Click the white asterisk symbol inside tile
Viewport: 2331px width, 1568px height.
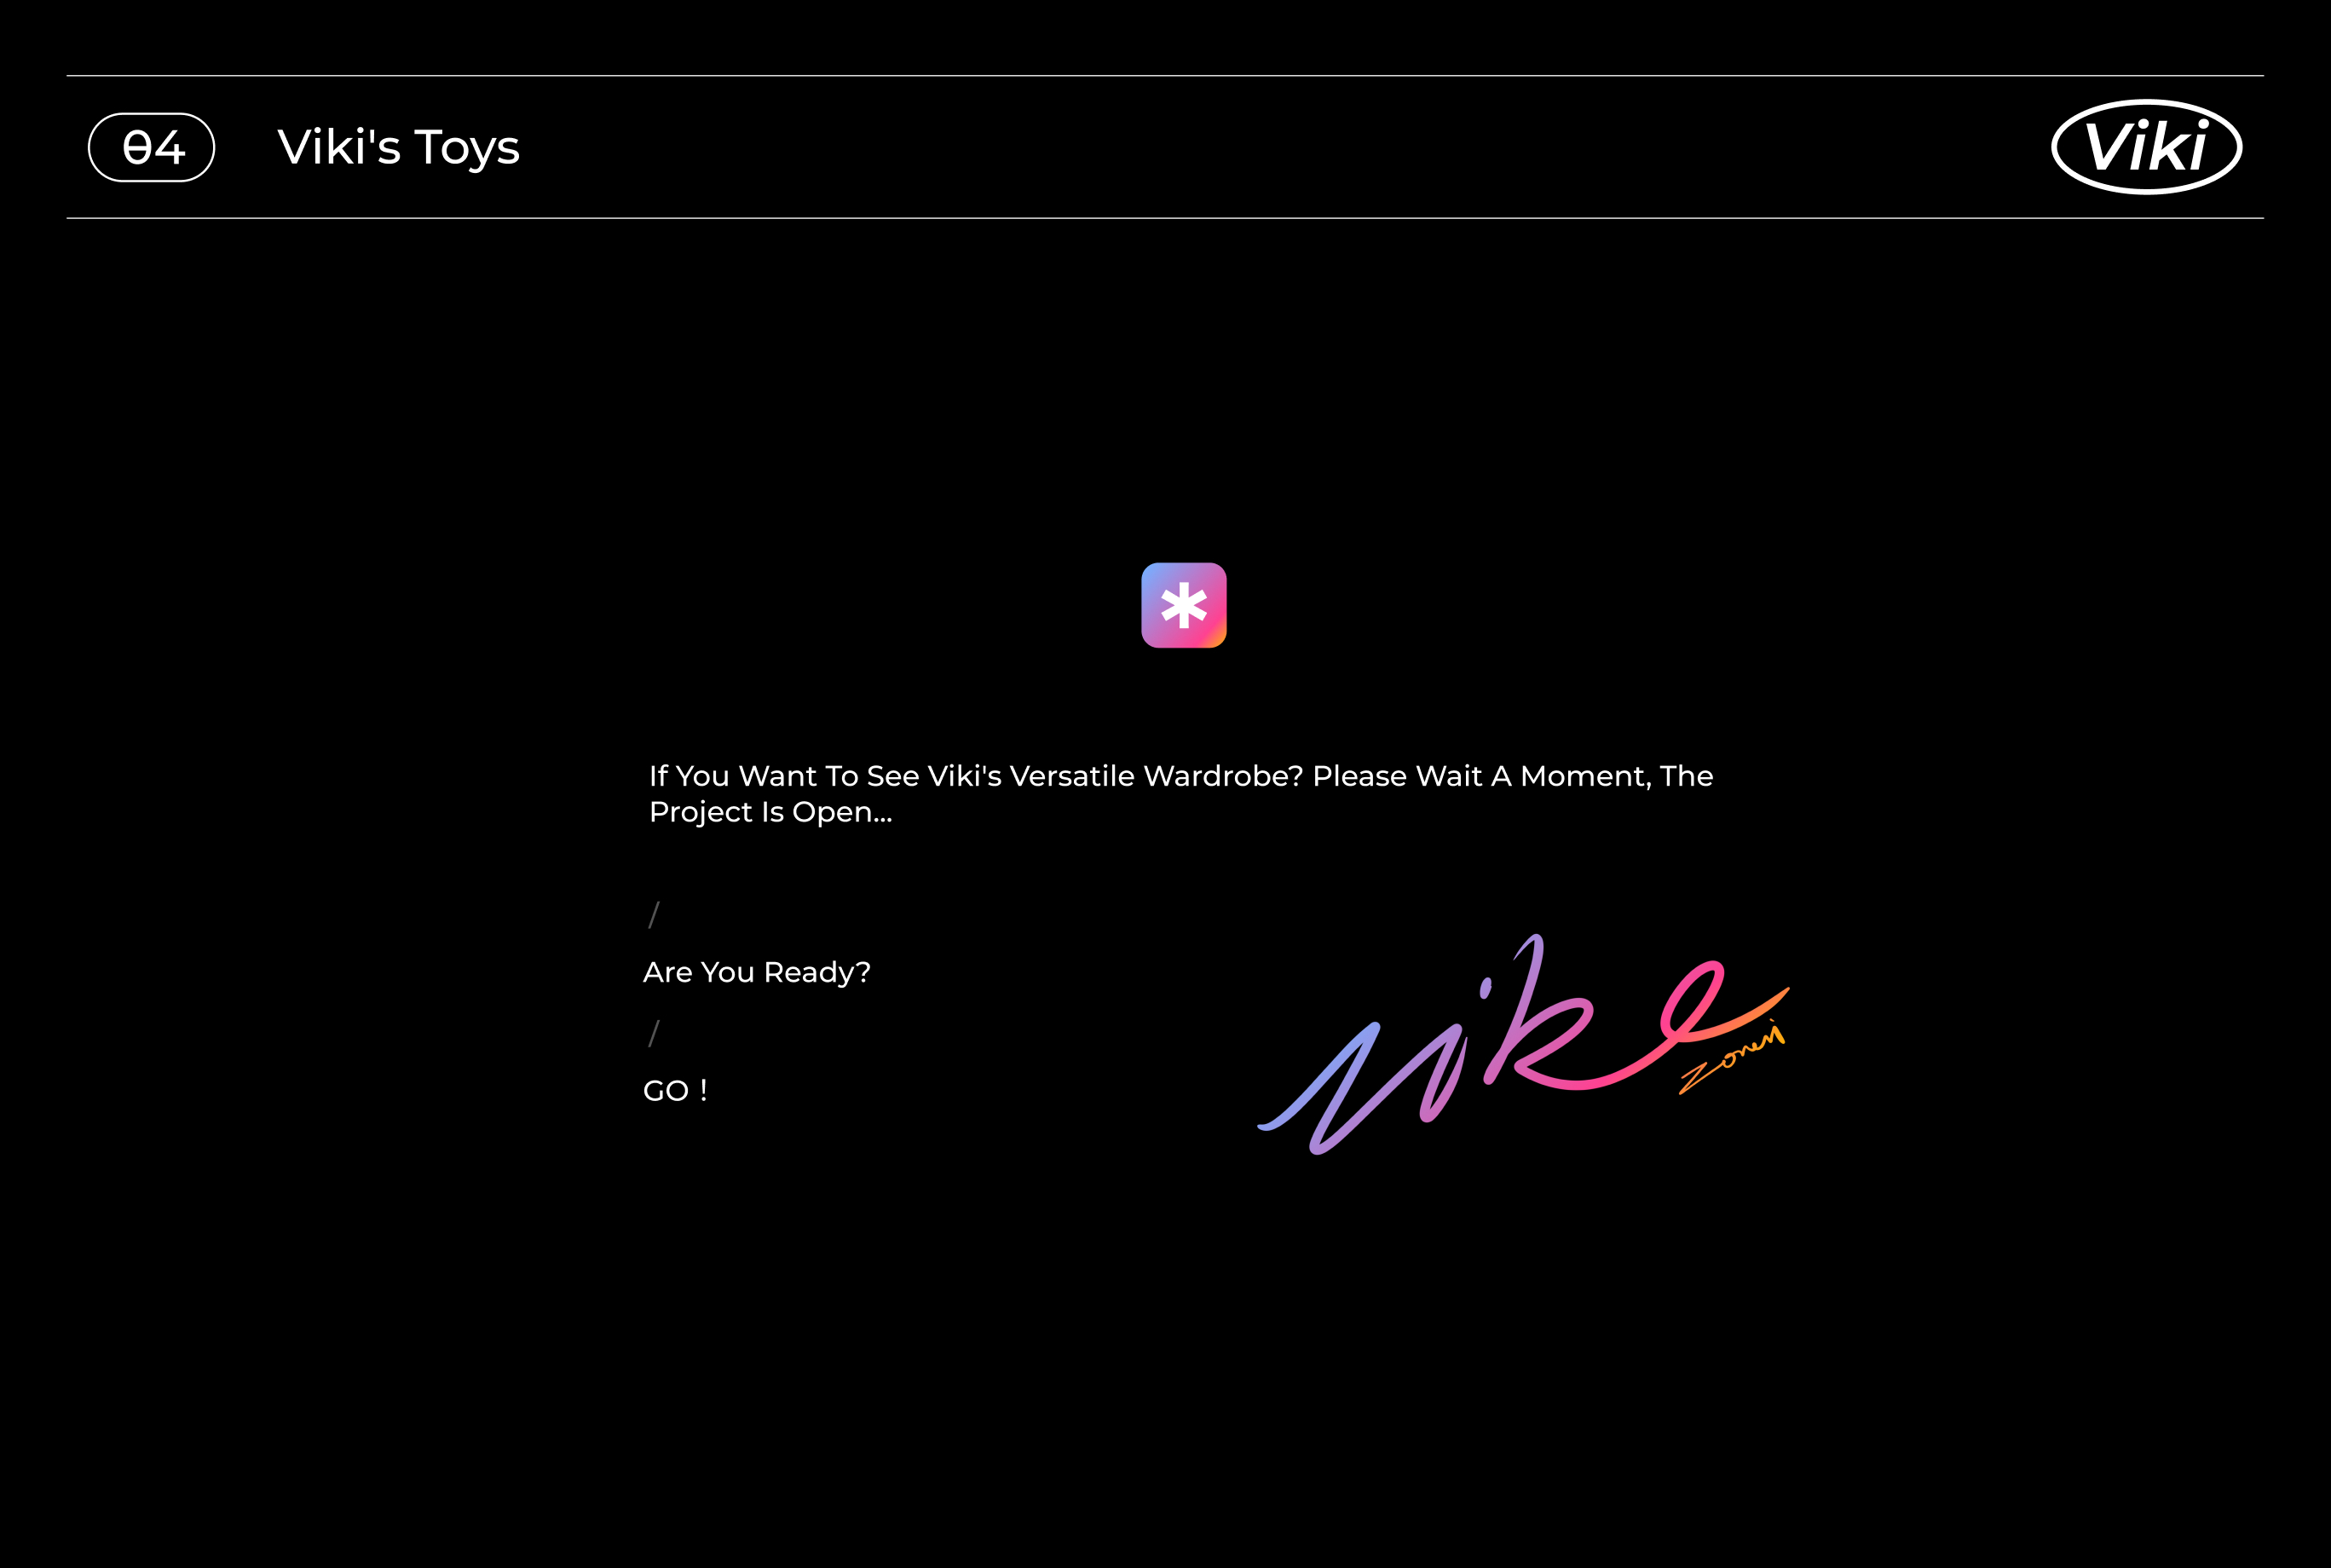click(1184, 605)
